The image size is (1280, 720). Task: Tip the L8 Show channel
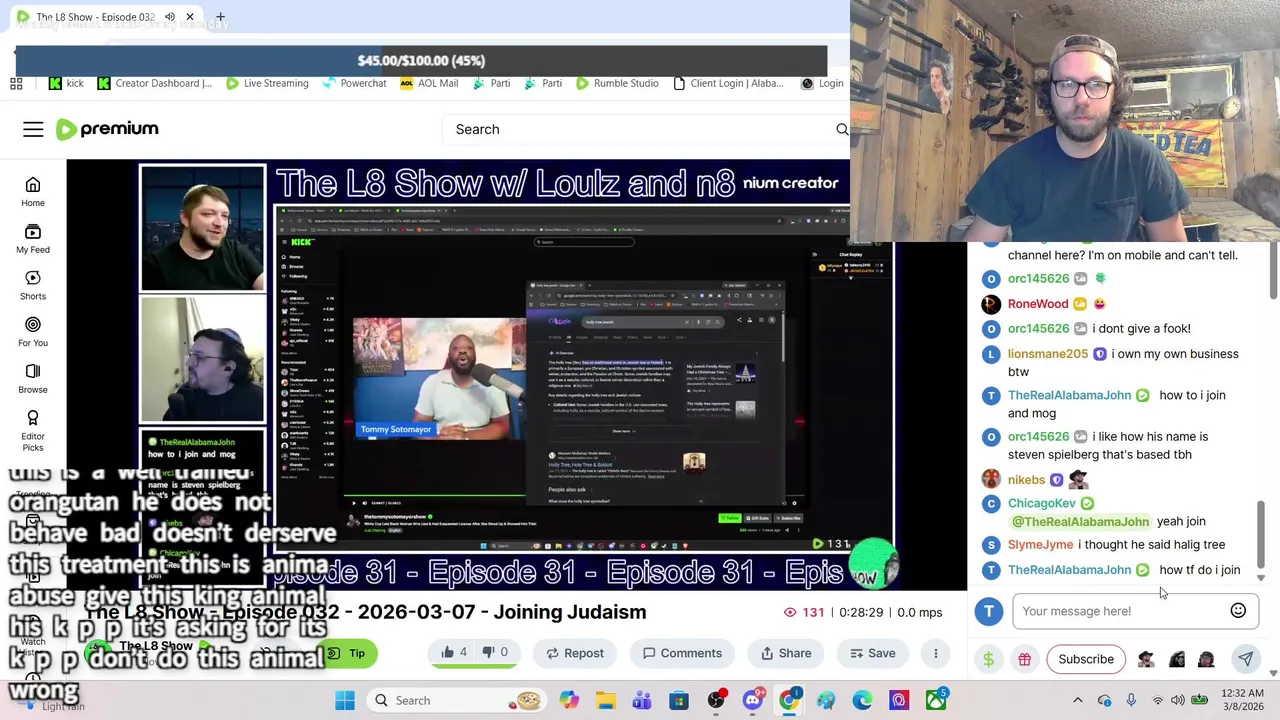coord(349,653)
